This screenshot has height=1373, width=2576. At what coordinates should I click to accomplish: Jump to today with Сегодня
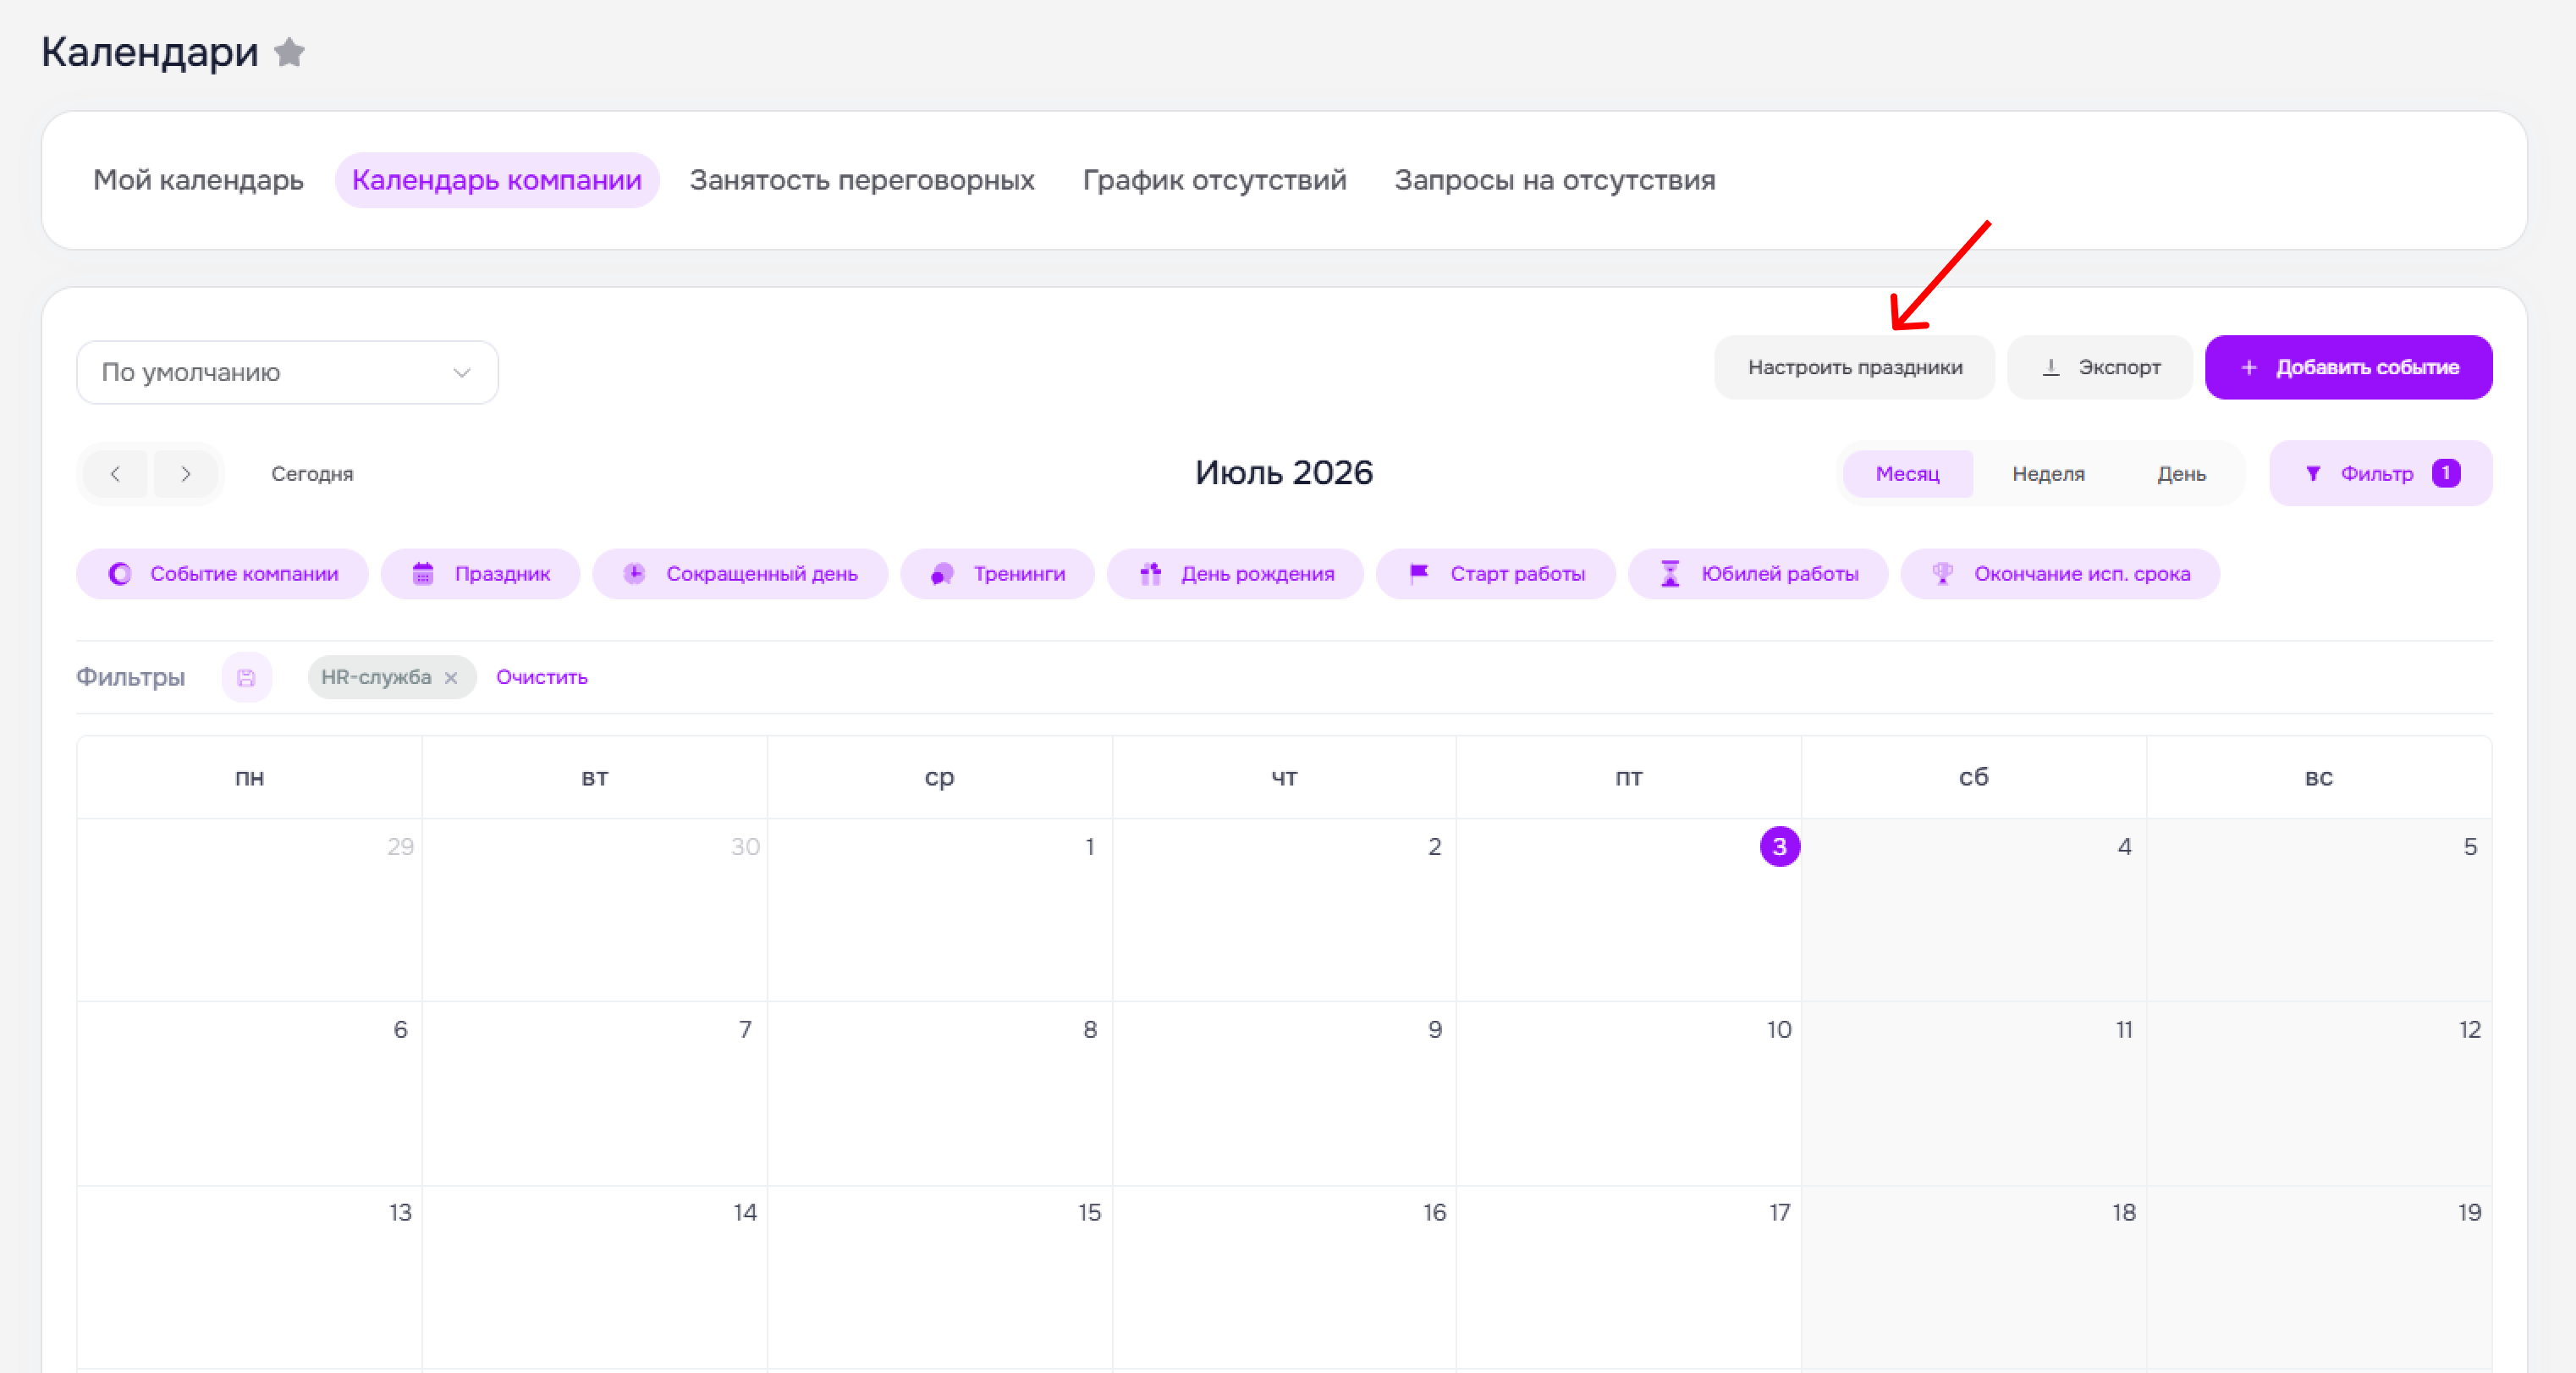pyautogui.click(x=312, y=474)
